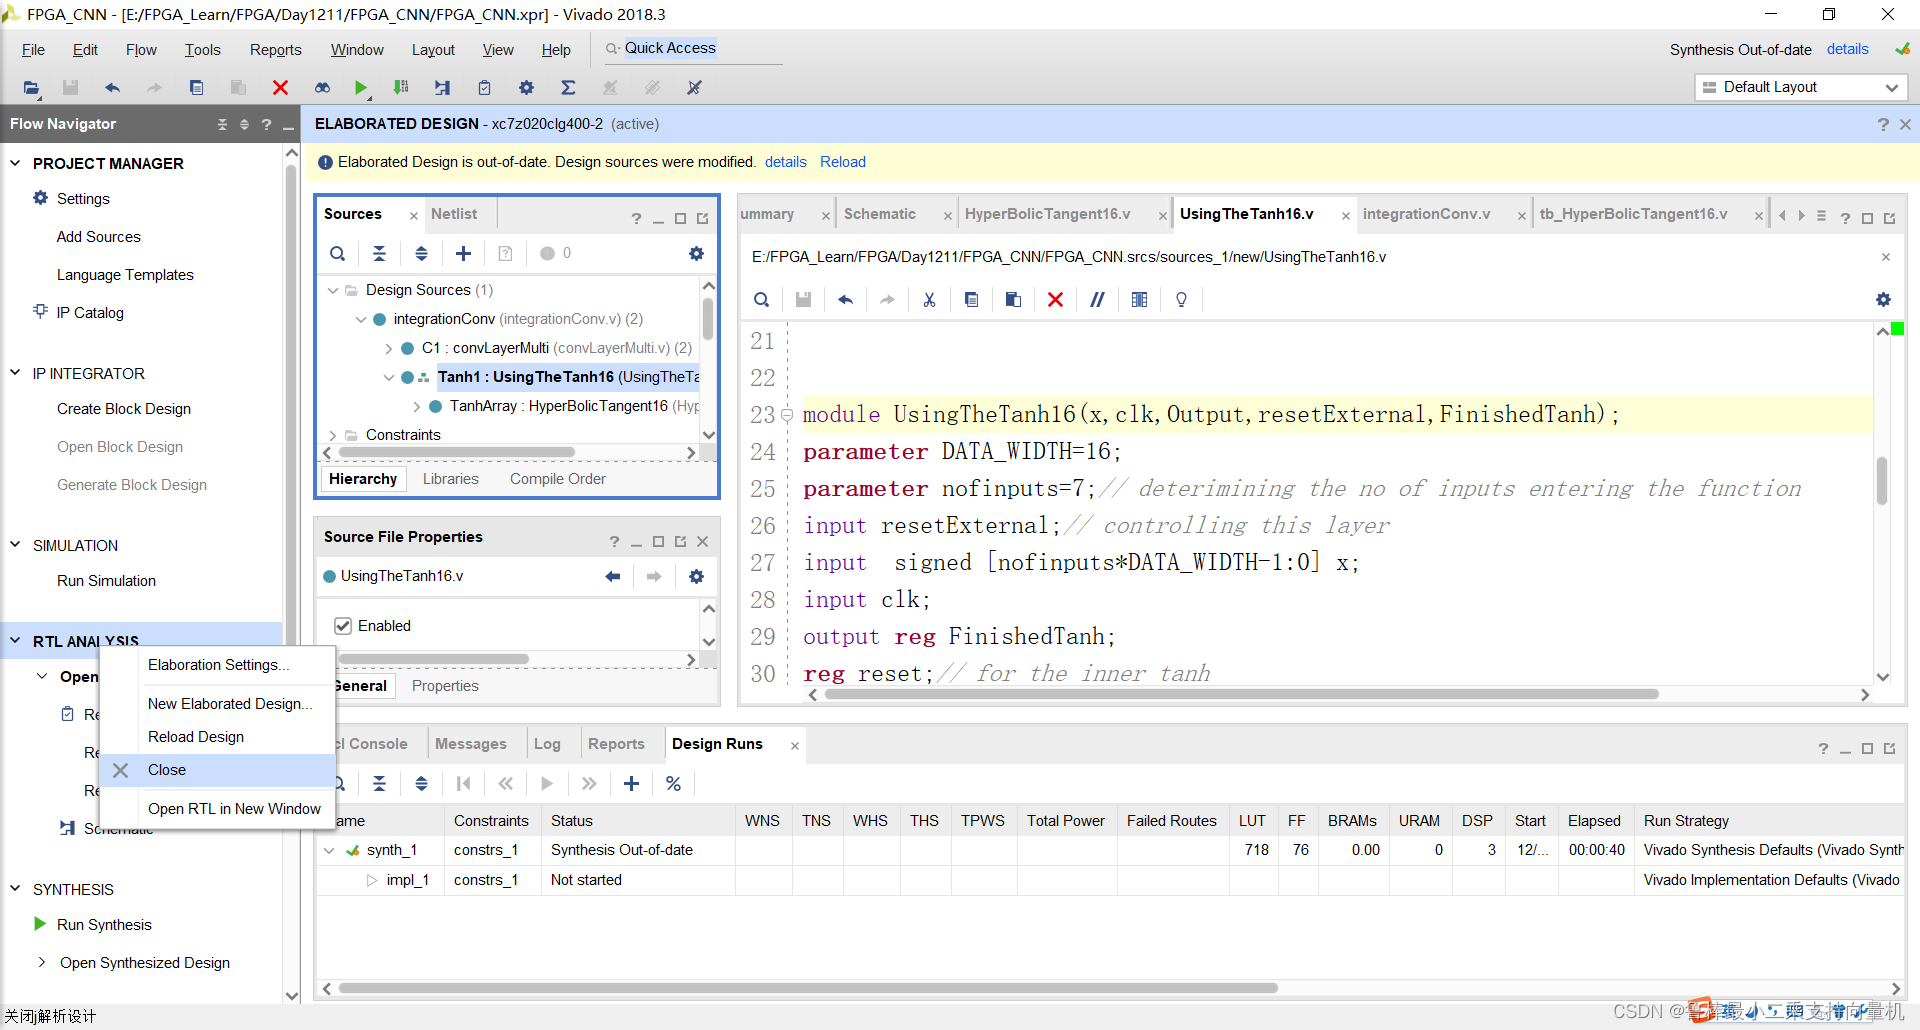
Task: Toggle comment icon in code editor toolbar
Action: pyautogui.click(x=1097, y=300)
